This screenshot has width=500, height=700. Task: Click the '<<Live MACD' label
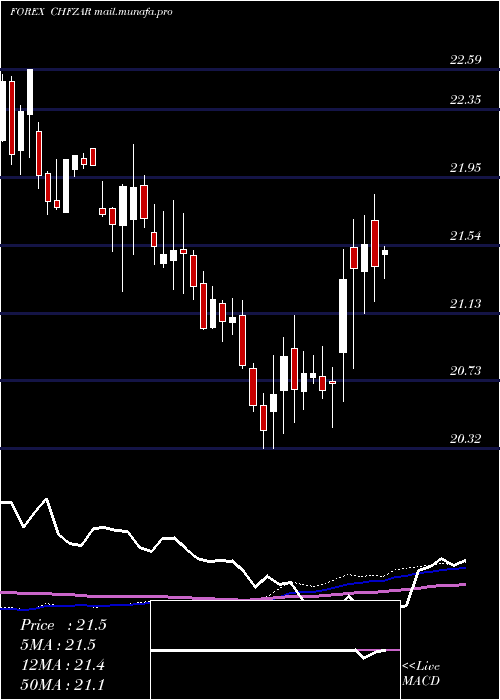point(421,673)
